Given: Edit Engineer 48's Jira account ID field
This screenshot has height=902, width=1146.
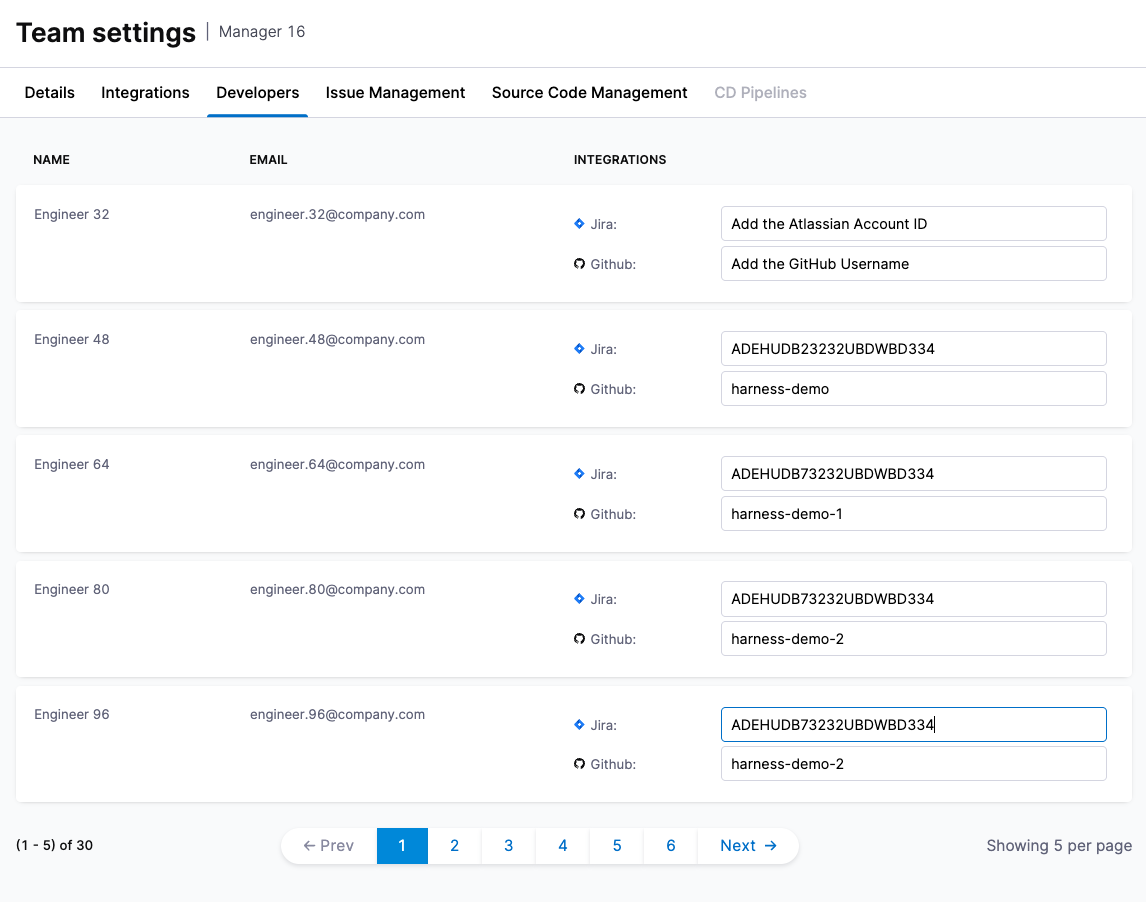Looking at the screenshot, I should 913,349.
